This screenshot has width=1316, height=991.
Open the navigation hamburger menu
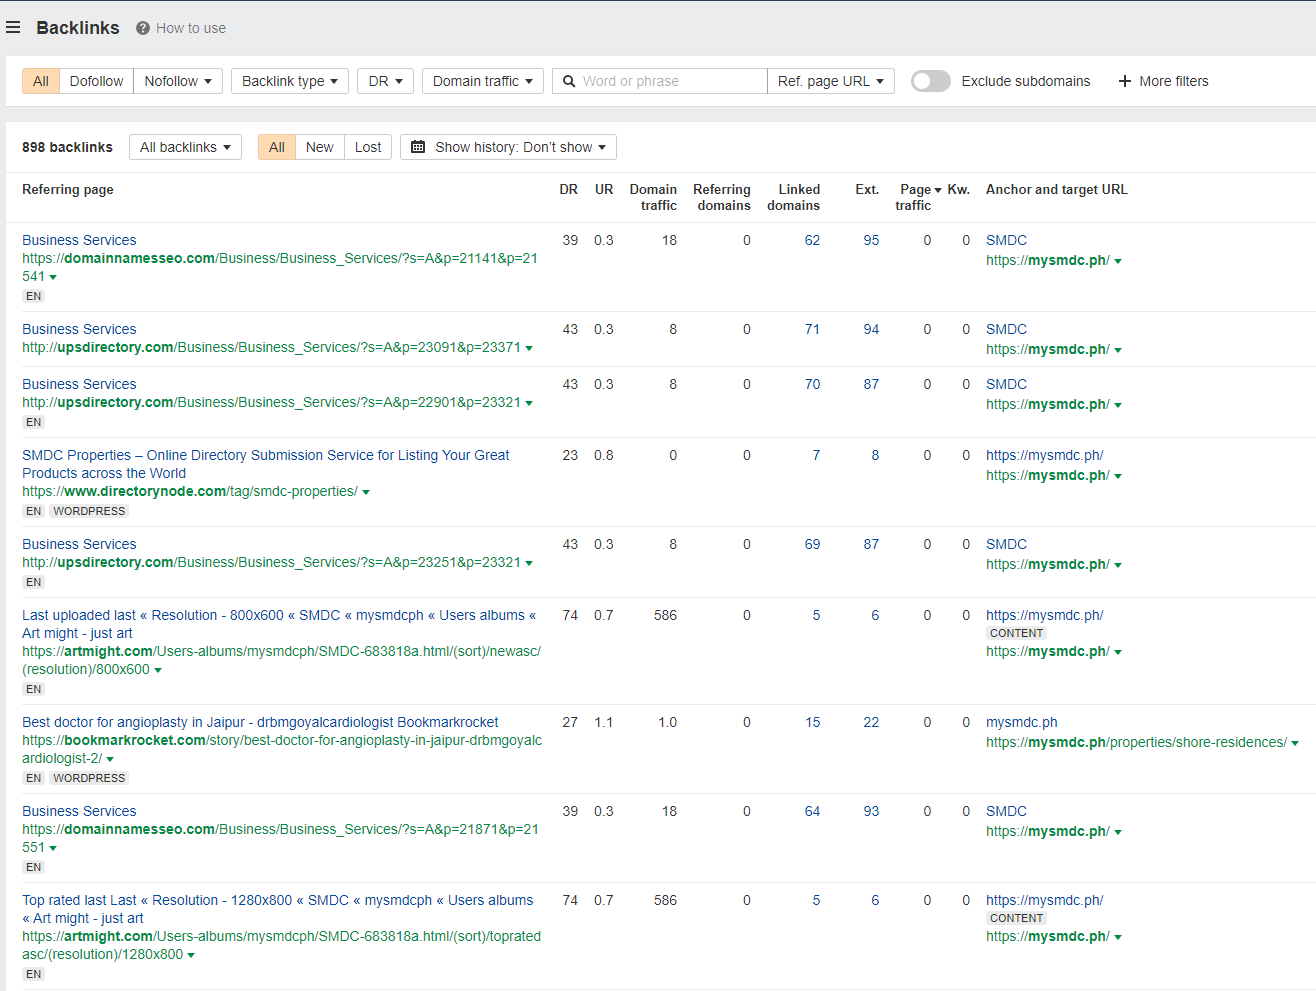[x=13, y=27]
